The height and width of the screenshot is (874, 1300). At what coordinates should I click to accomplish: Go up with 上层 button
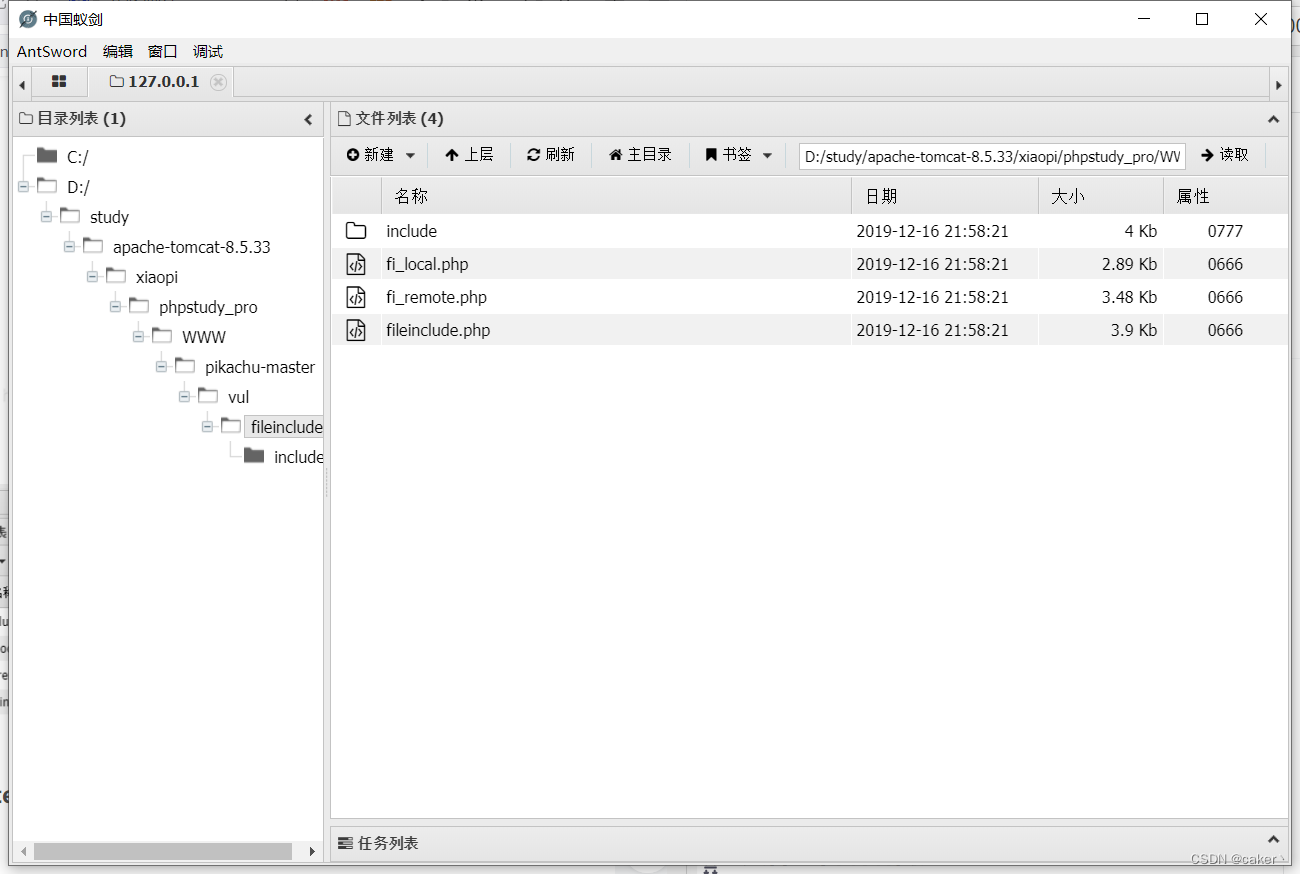469,155
